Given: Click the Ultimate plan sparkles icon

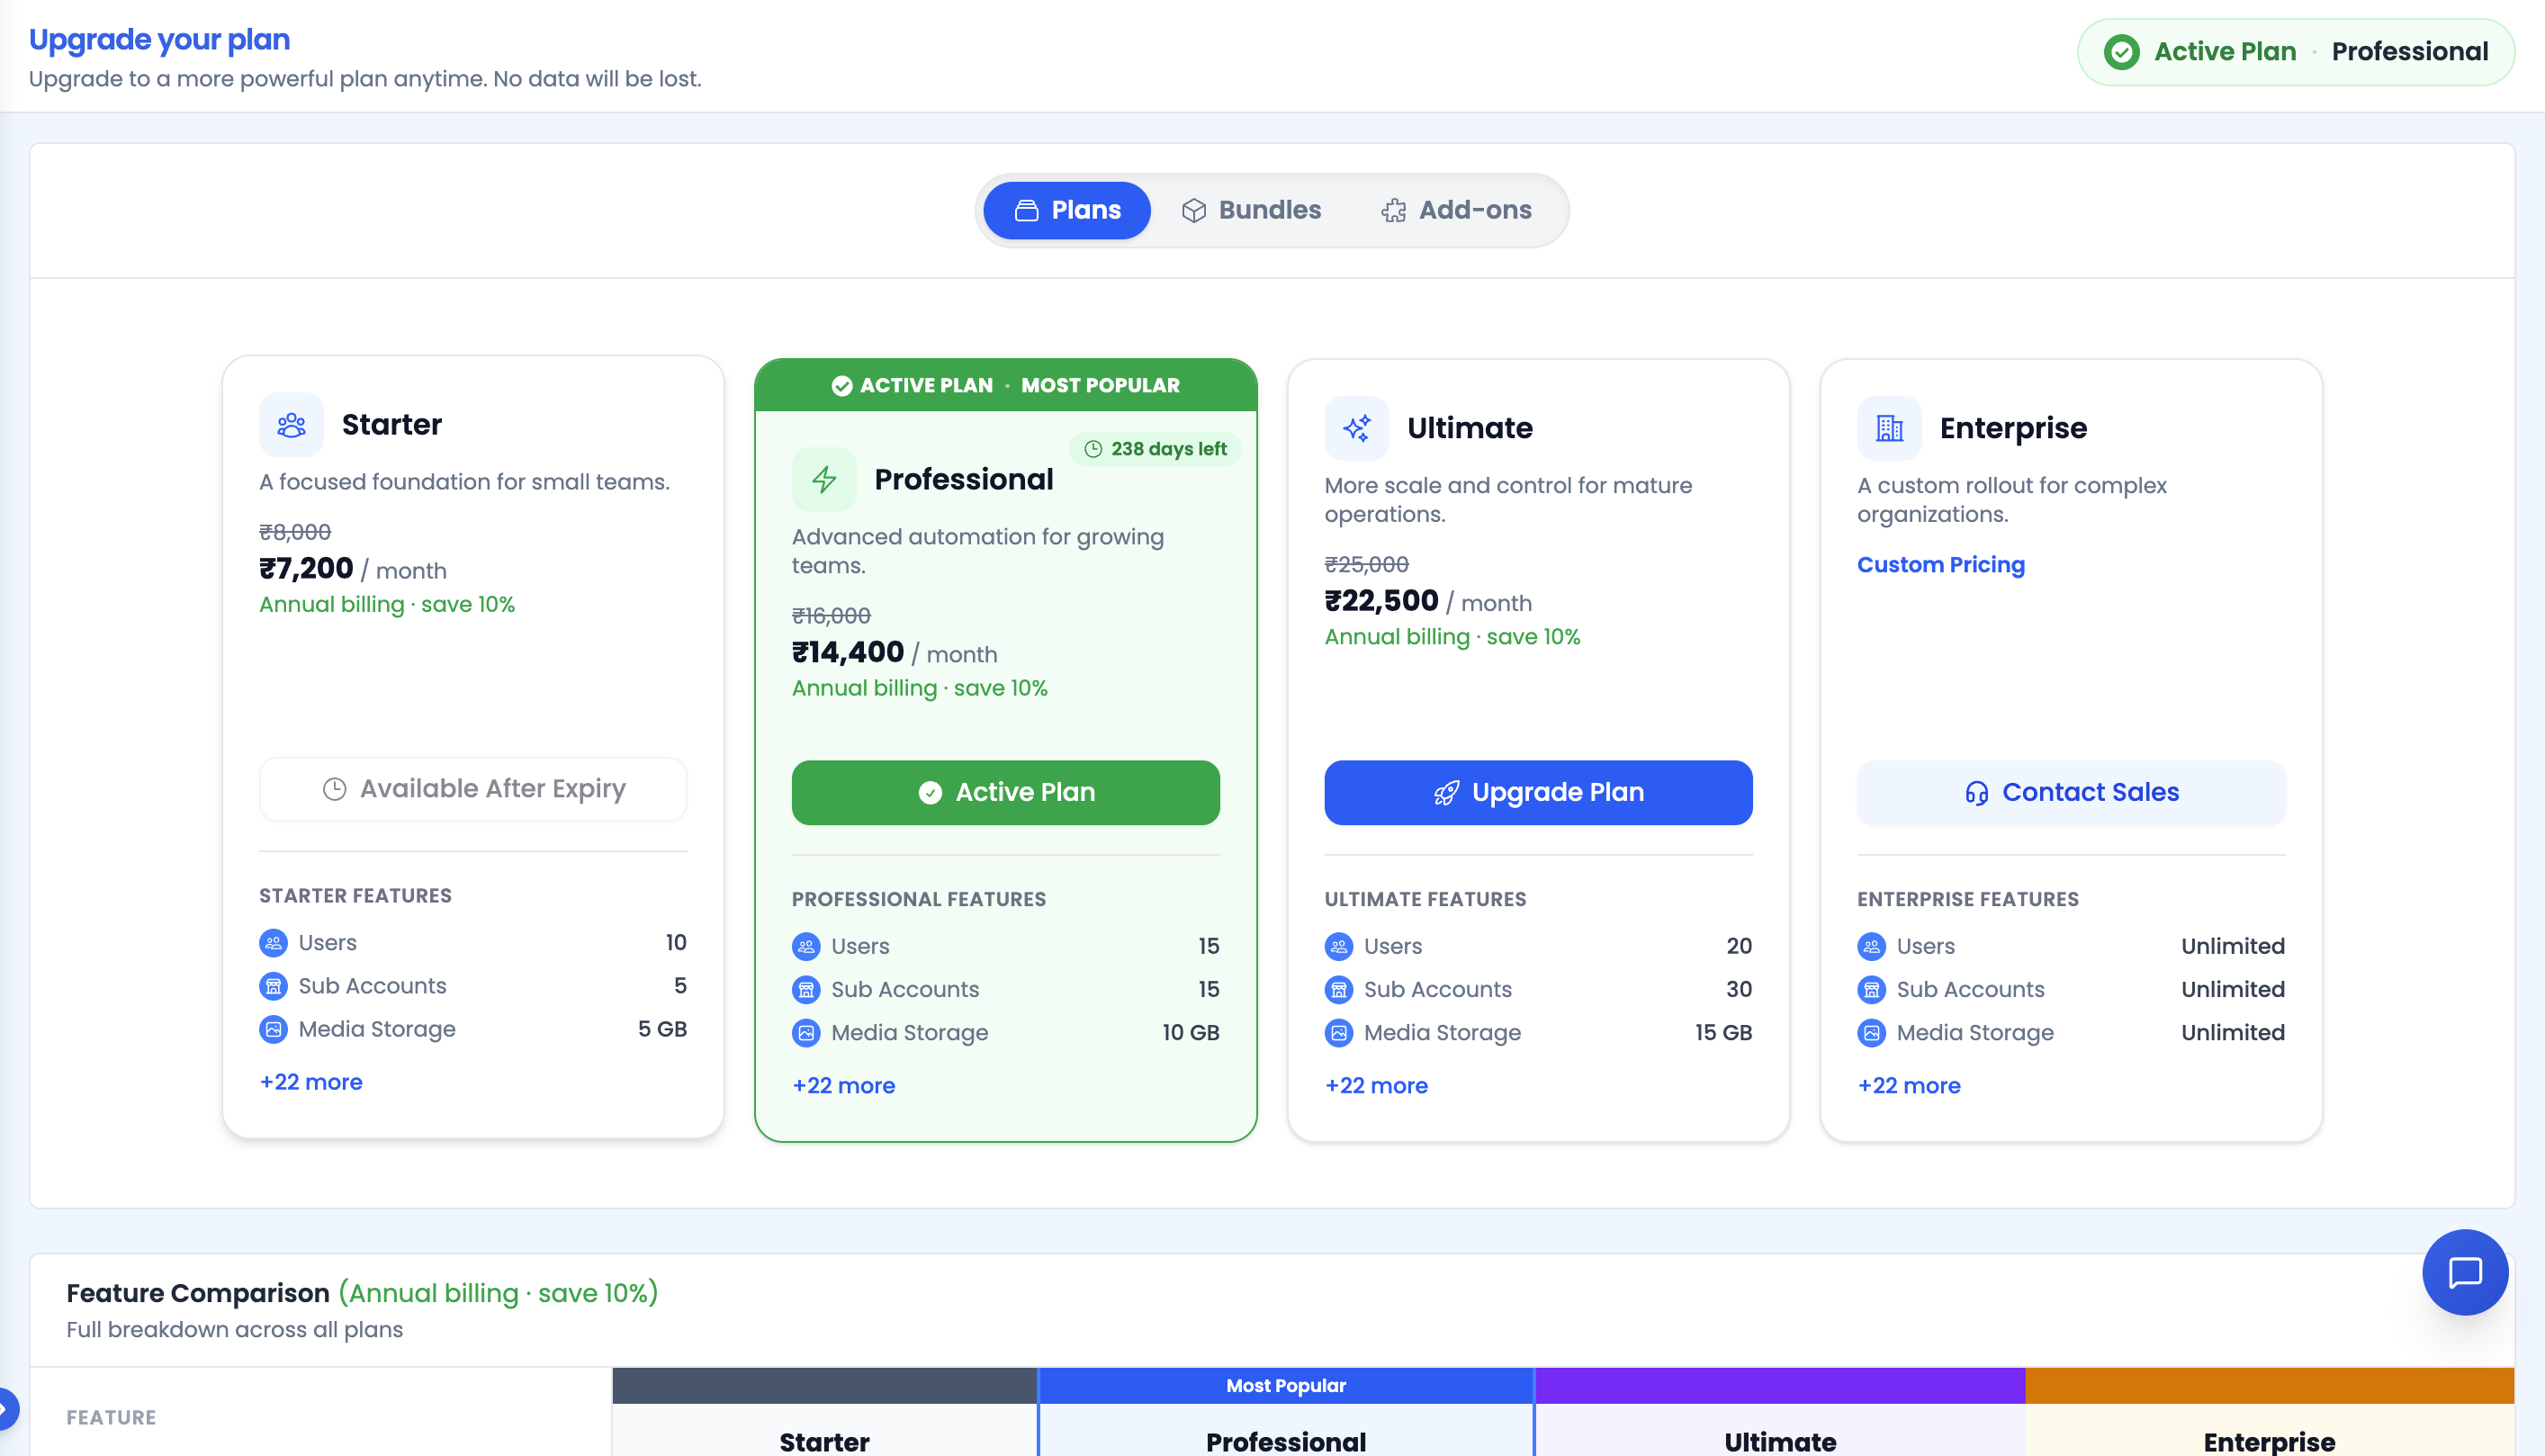Looking at the screenshot, I should point(1356,428).
